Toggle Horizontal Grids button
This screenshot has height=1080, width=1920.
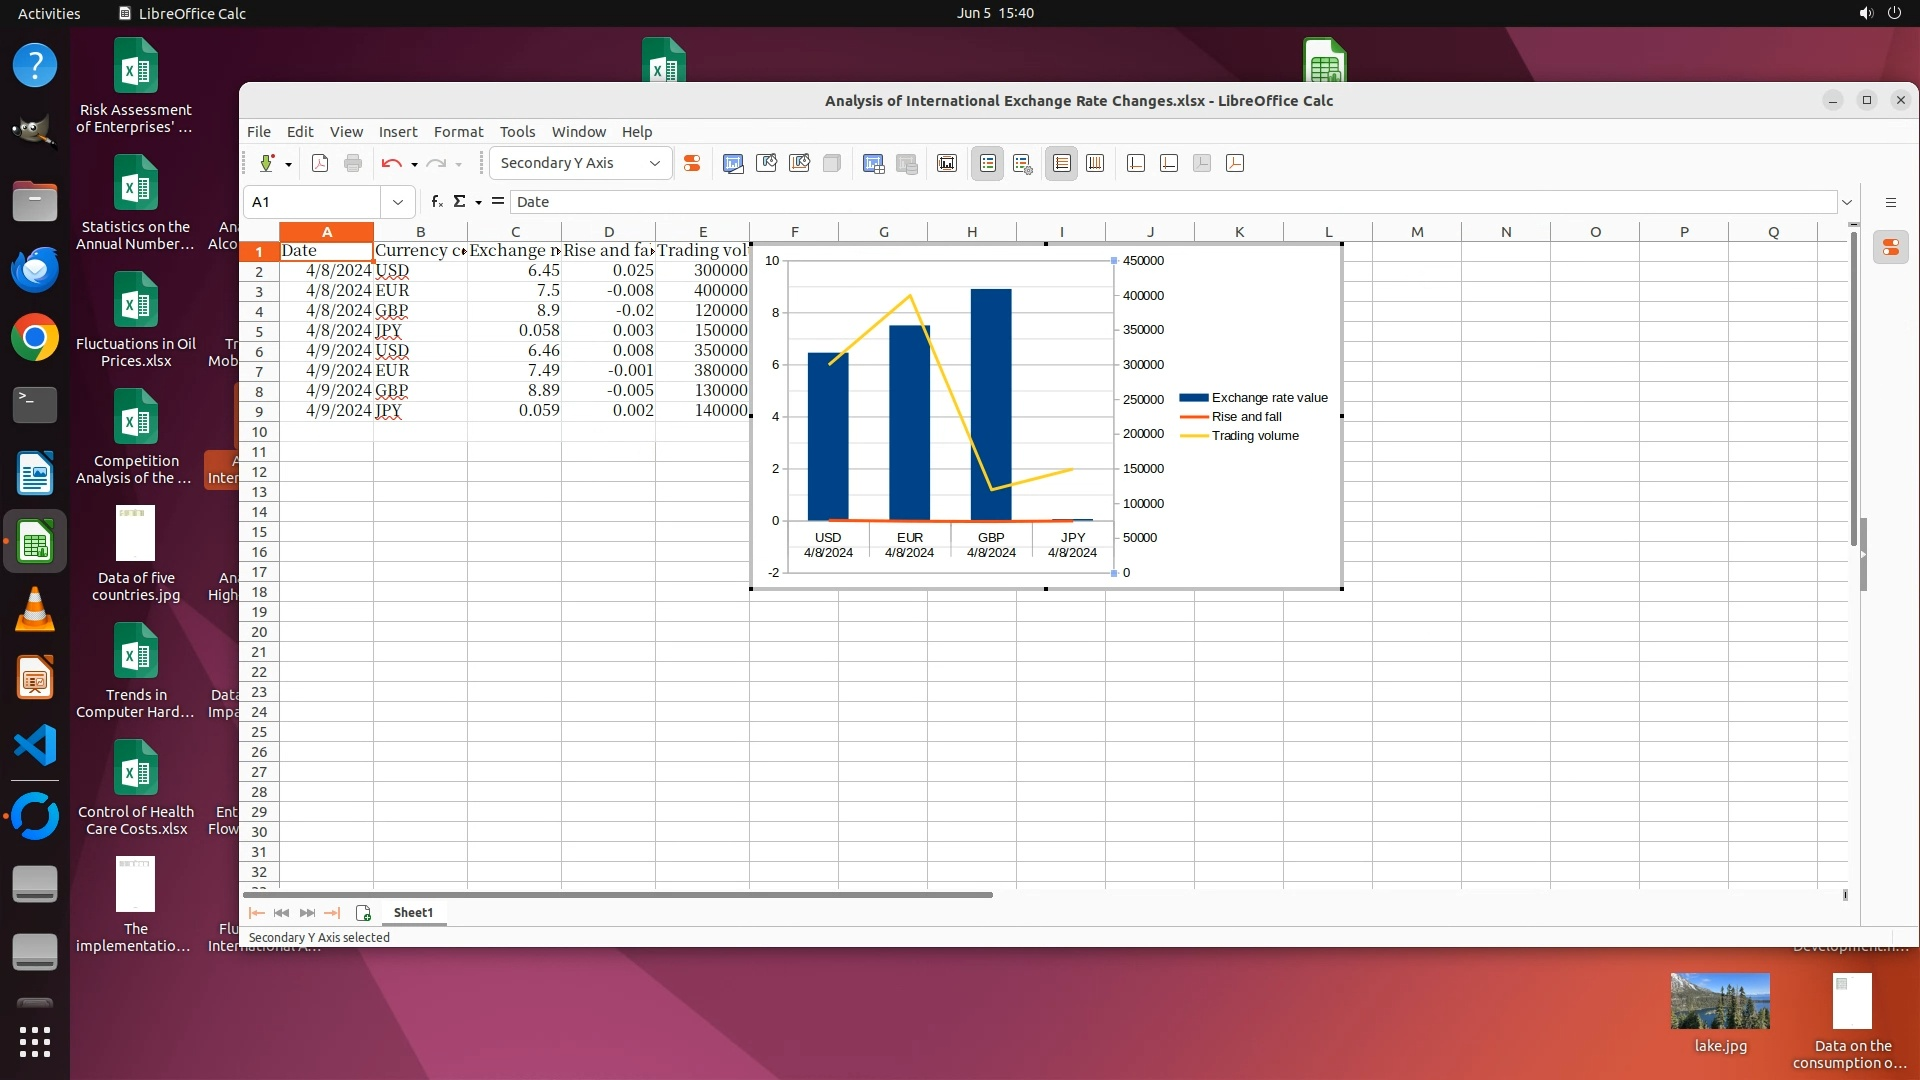[1062, 163]
